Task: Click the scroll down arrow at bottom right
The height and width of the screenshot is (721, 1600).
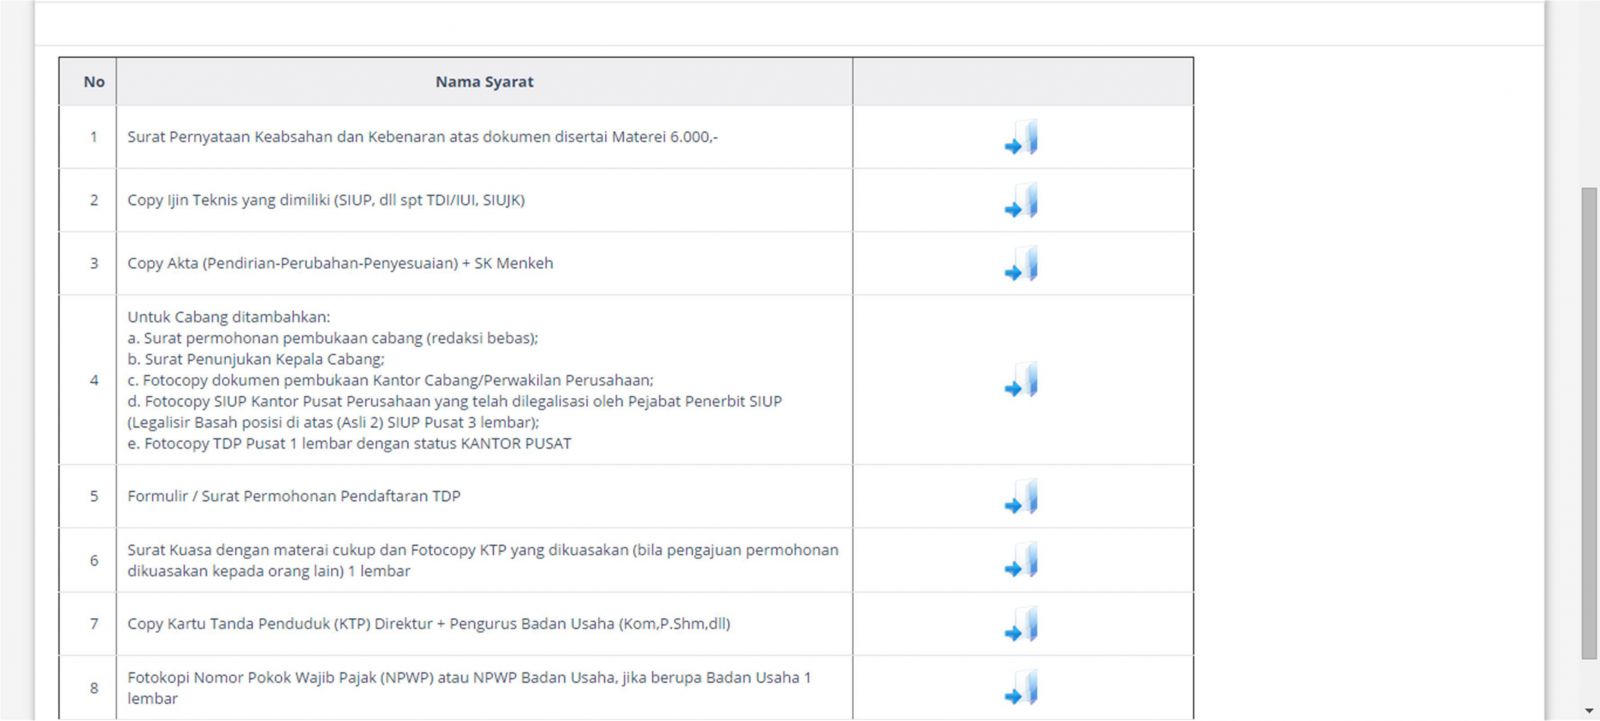Action: coord(1589,711)
